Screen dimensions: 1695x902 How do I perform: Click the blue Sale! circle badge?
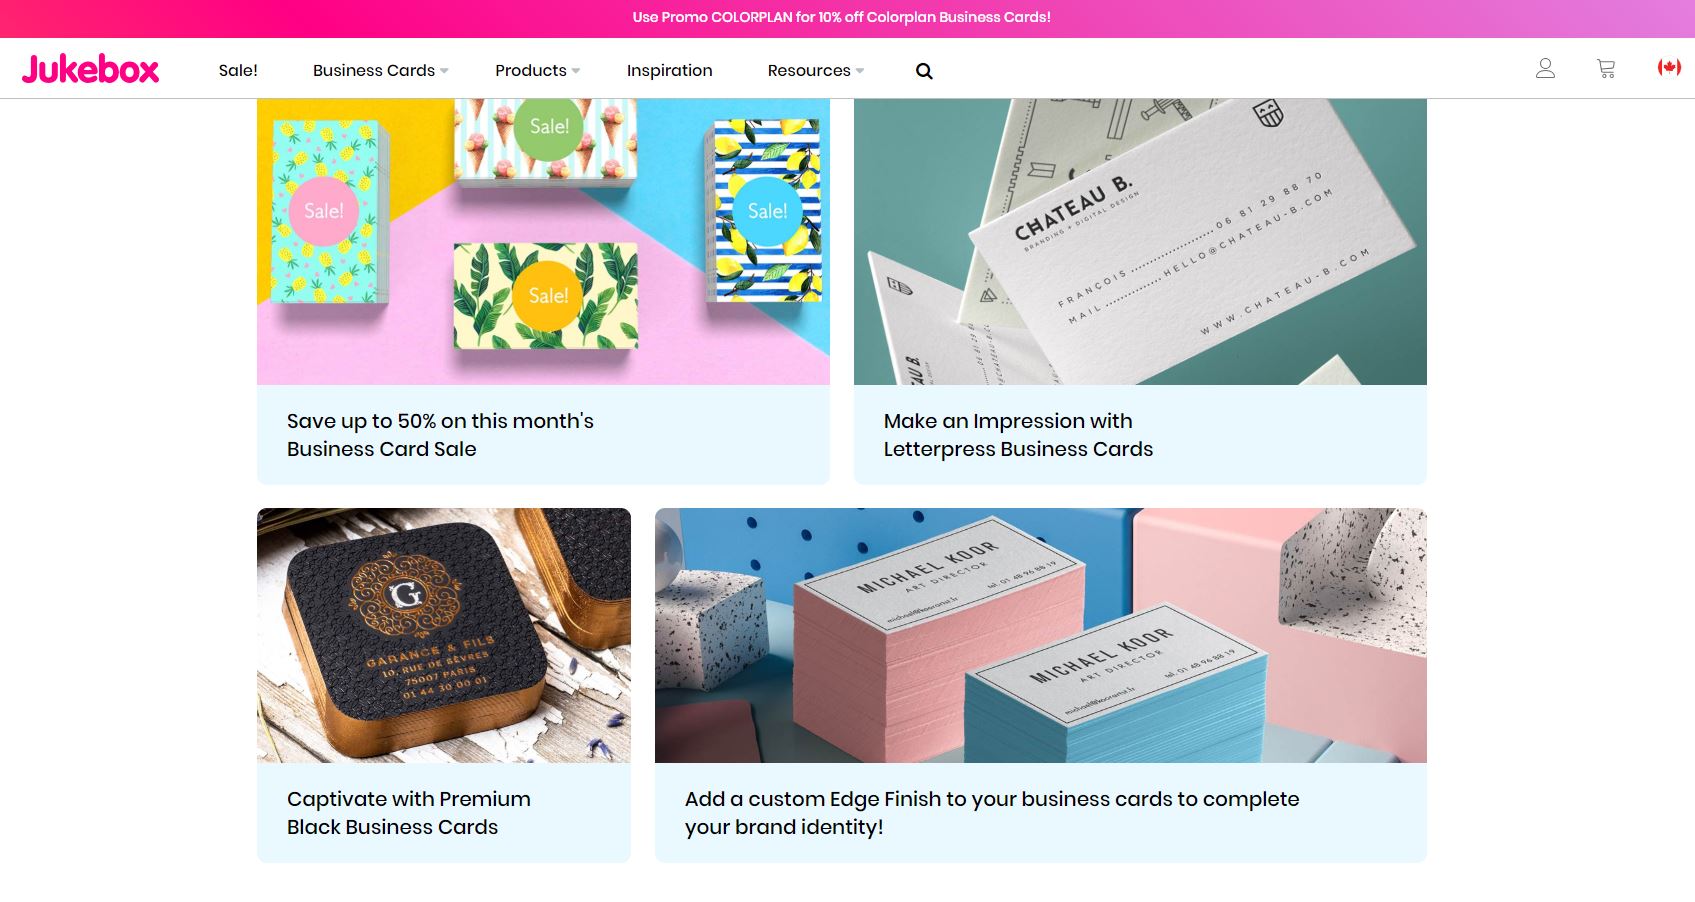click(767, 211)
